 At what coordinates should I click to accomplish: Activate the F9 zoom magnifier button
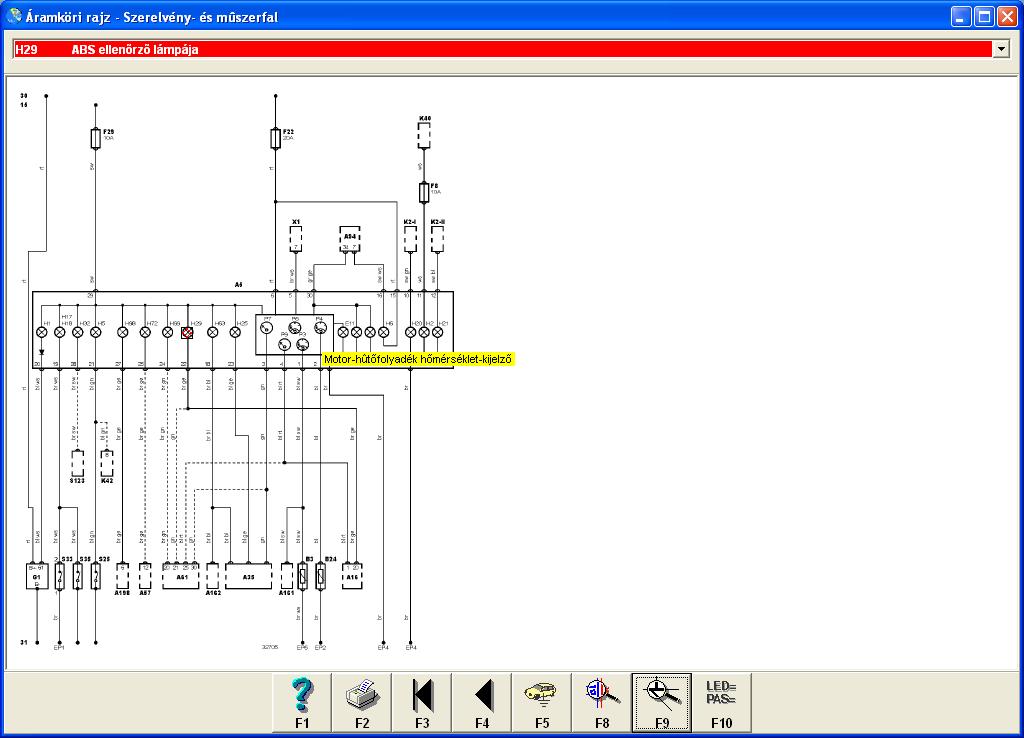point(662,703)
